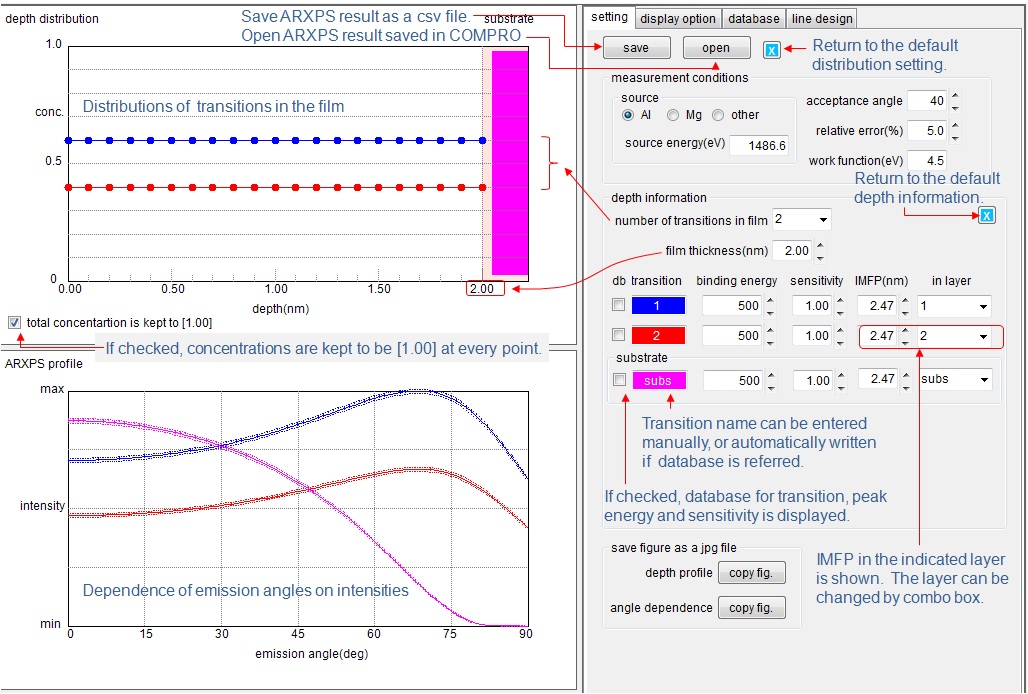The image size is (1028, 694).
Task: Select the 'other' source option
Action: point(716,115)
